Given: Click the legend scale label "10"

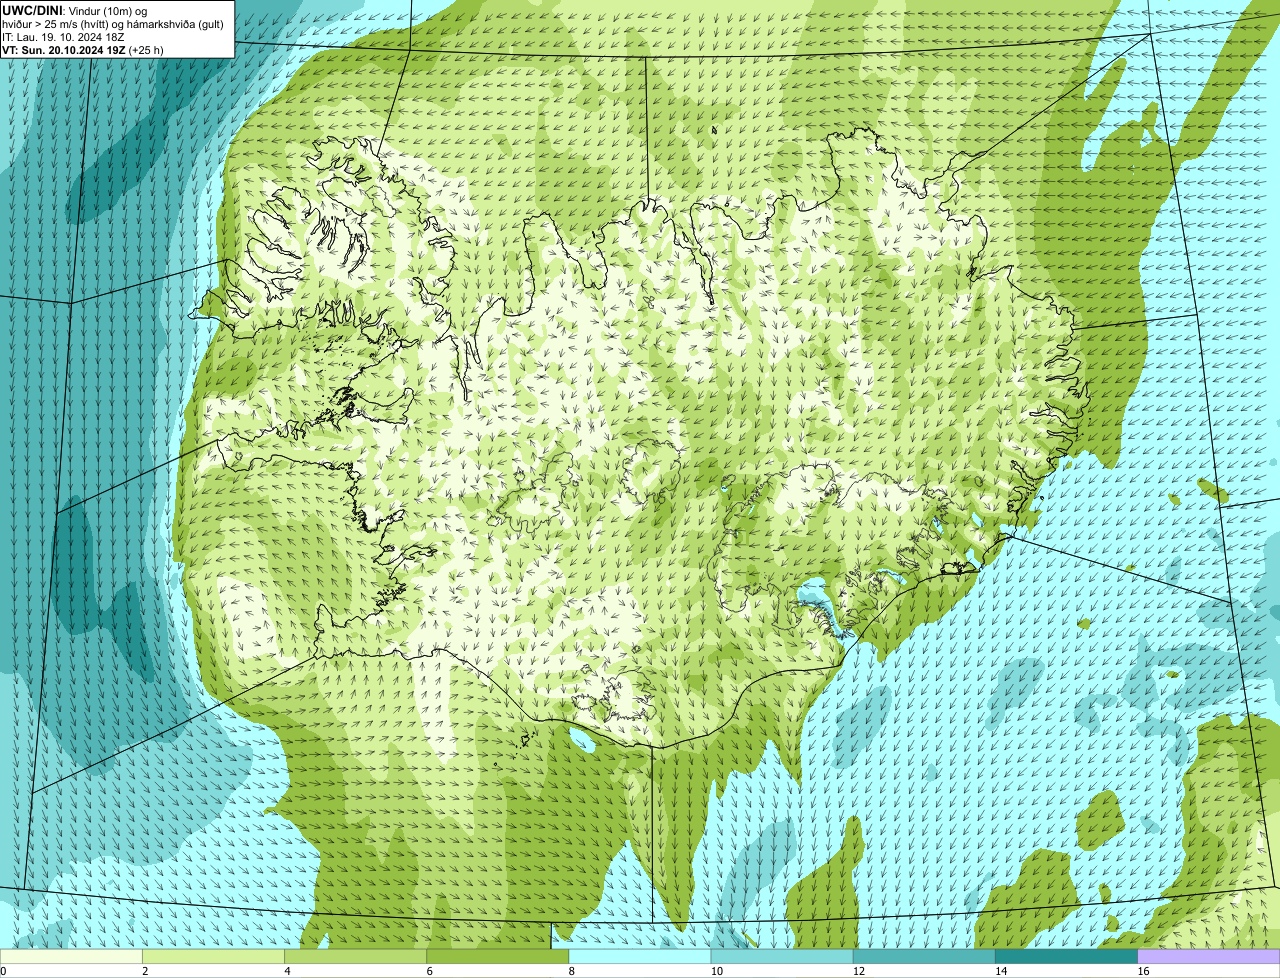Looking at the screenshot, I should point(716,971).
